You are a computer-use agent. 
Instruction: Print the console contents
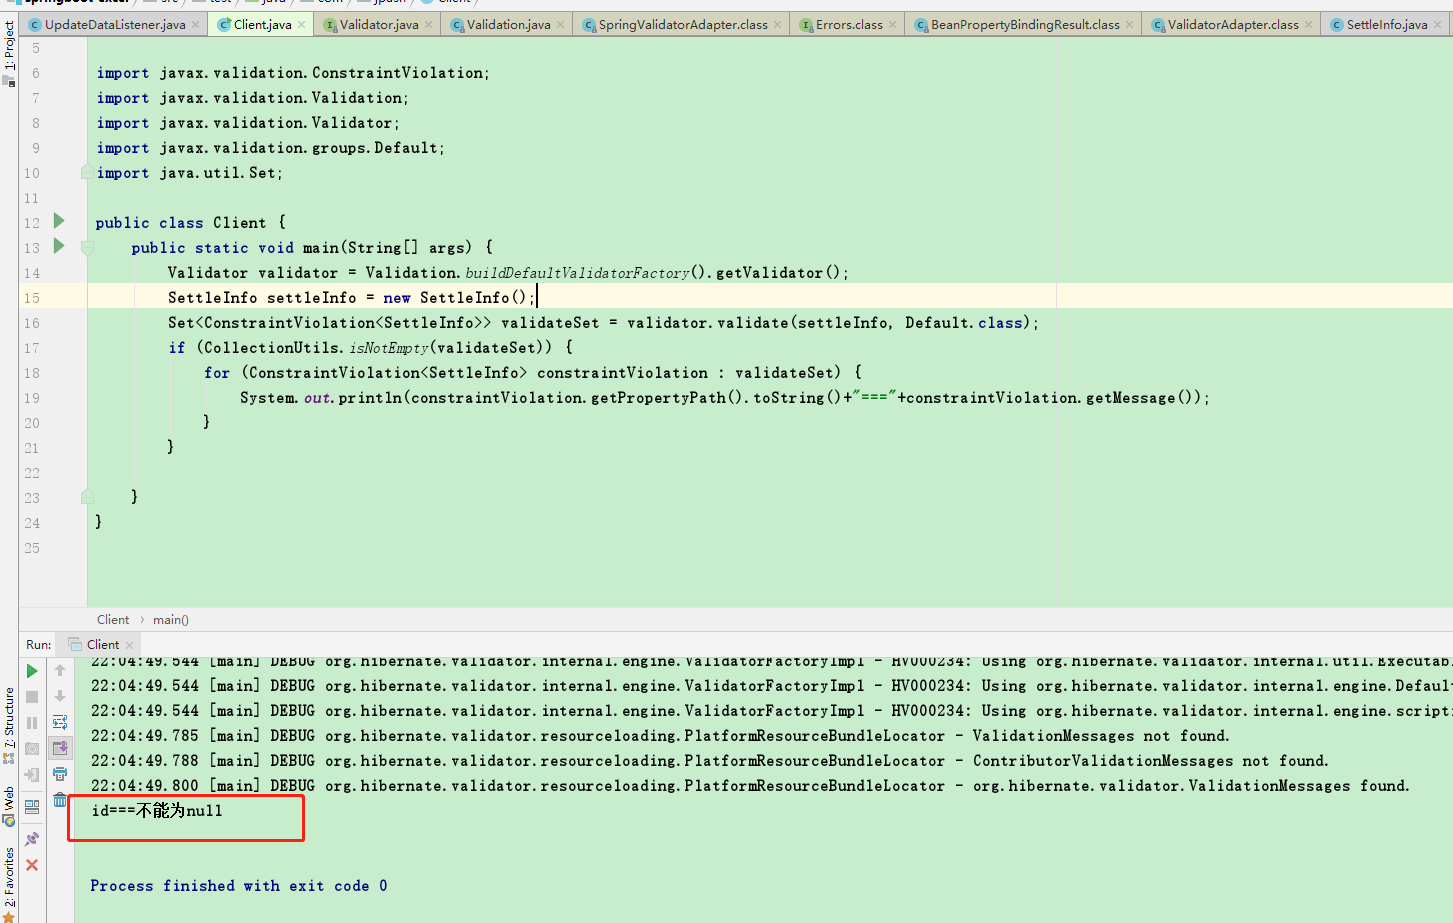[60, 773]
